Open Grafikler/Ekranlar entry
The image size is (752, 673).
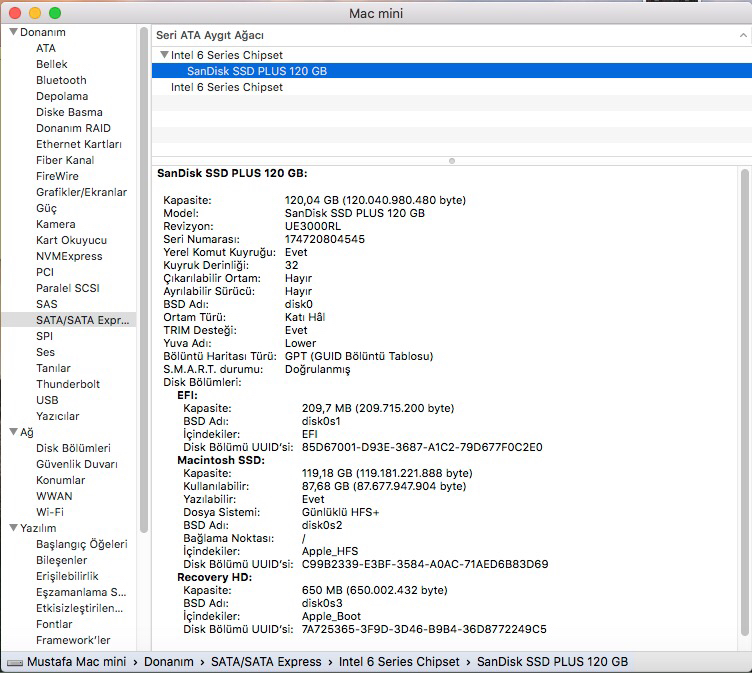[82, 192]
